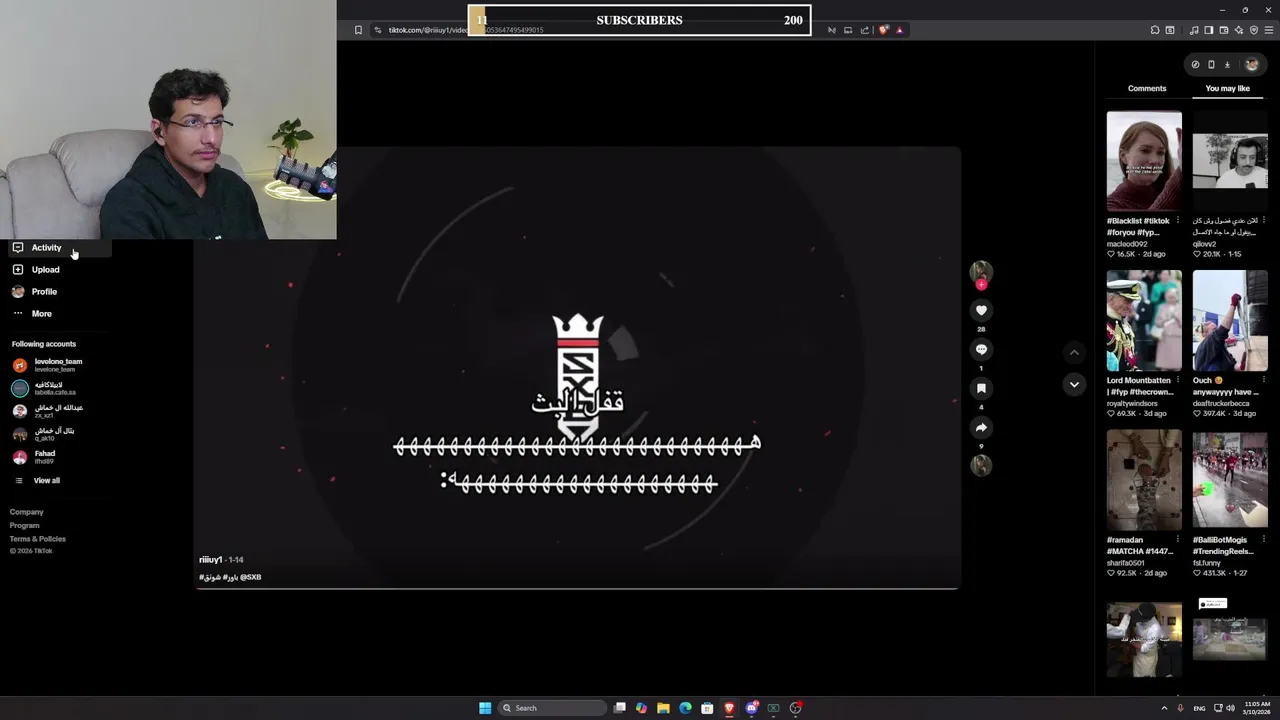The image size is (1280, 720).
Task: Open Microsoft Edge from the taskbar
Action: [685, 708]
